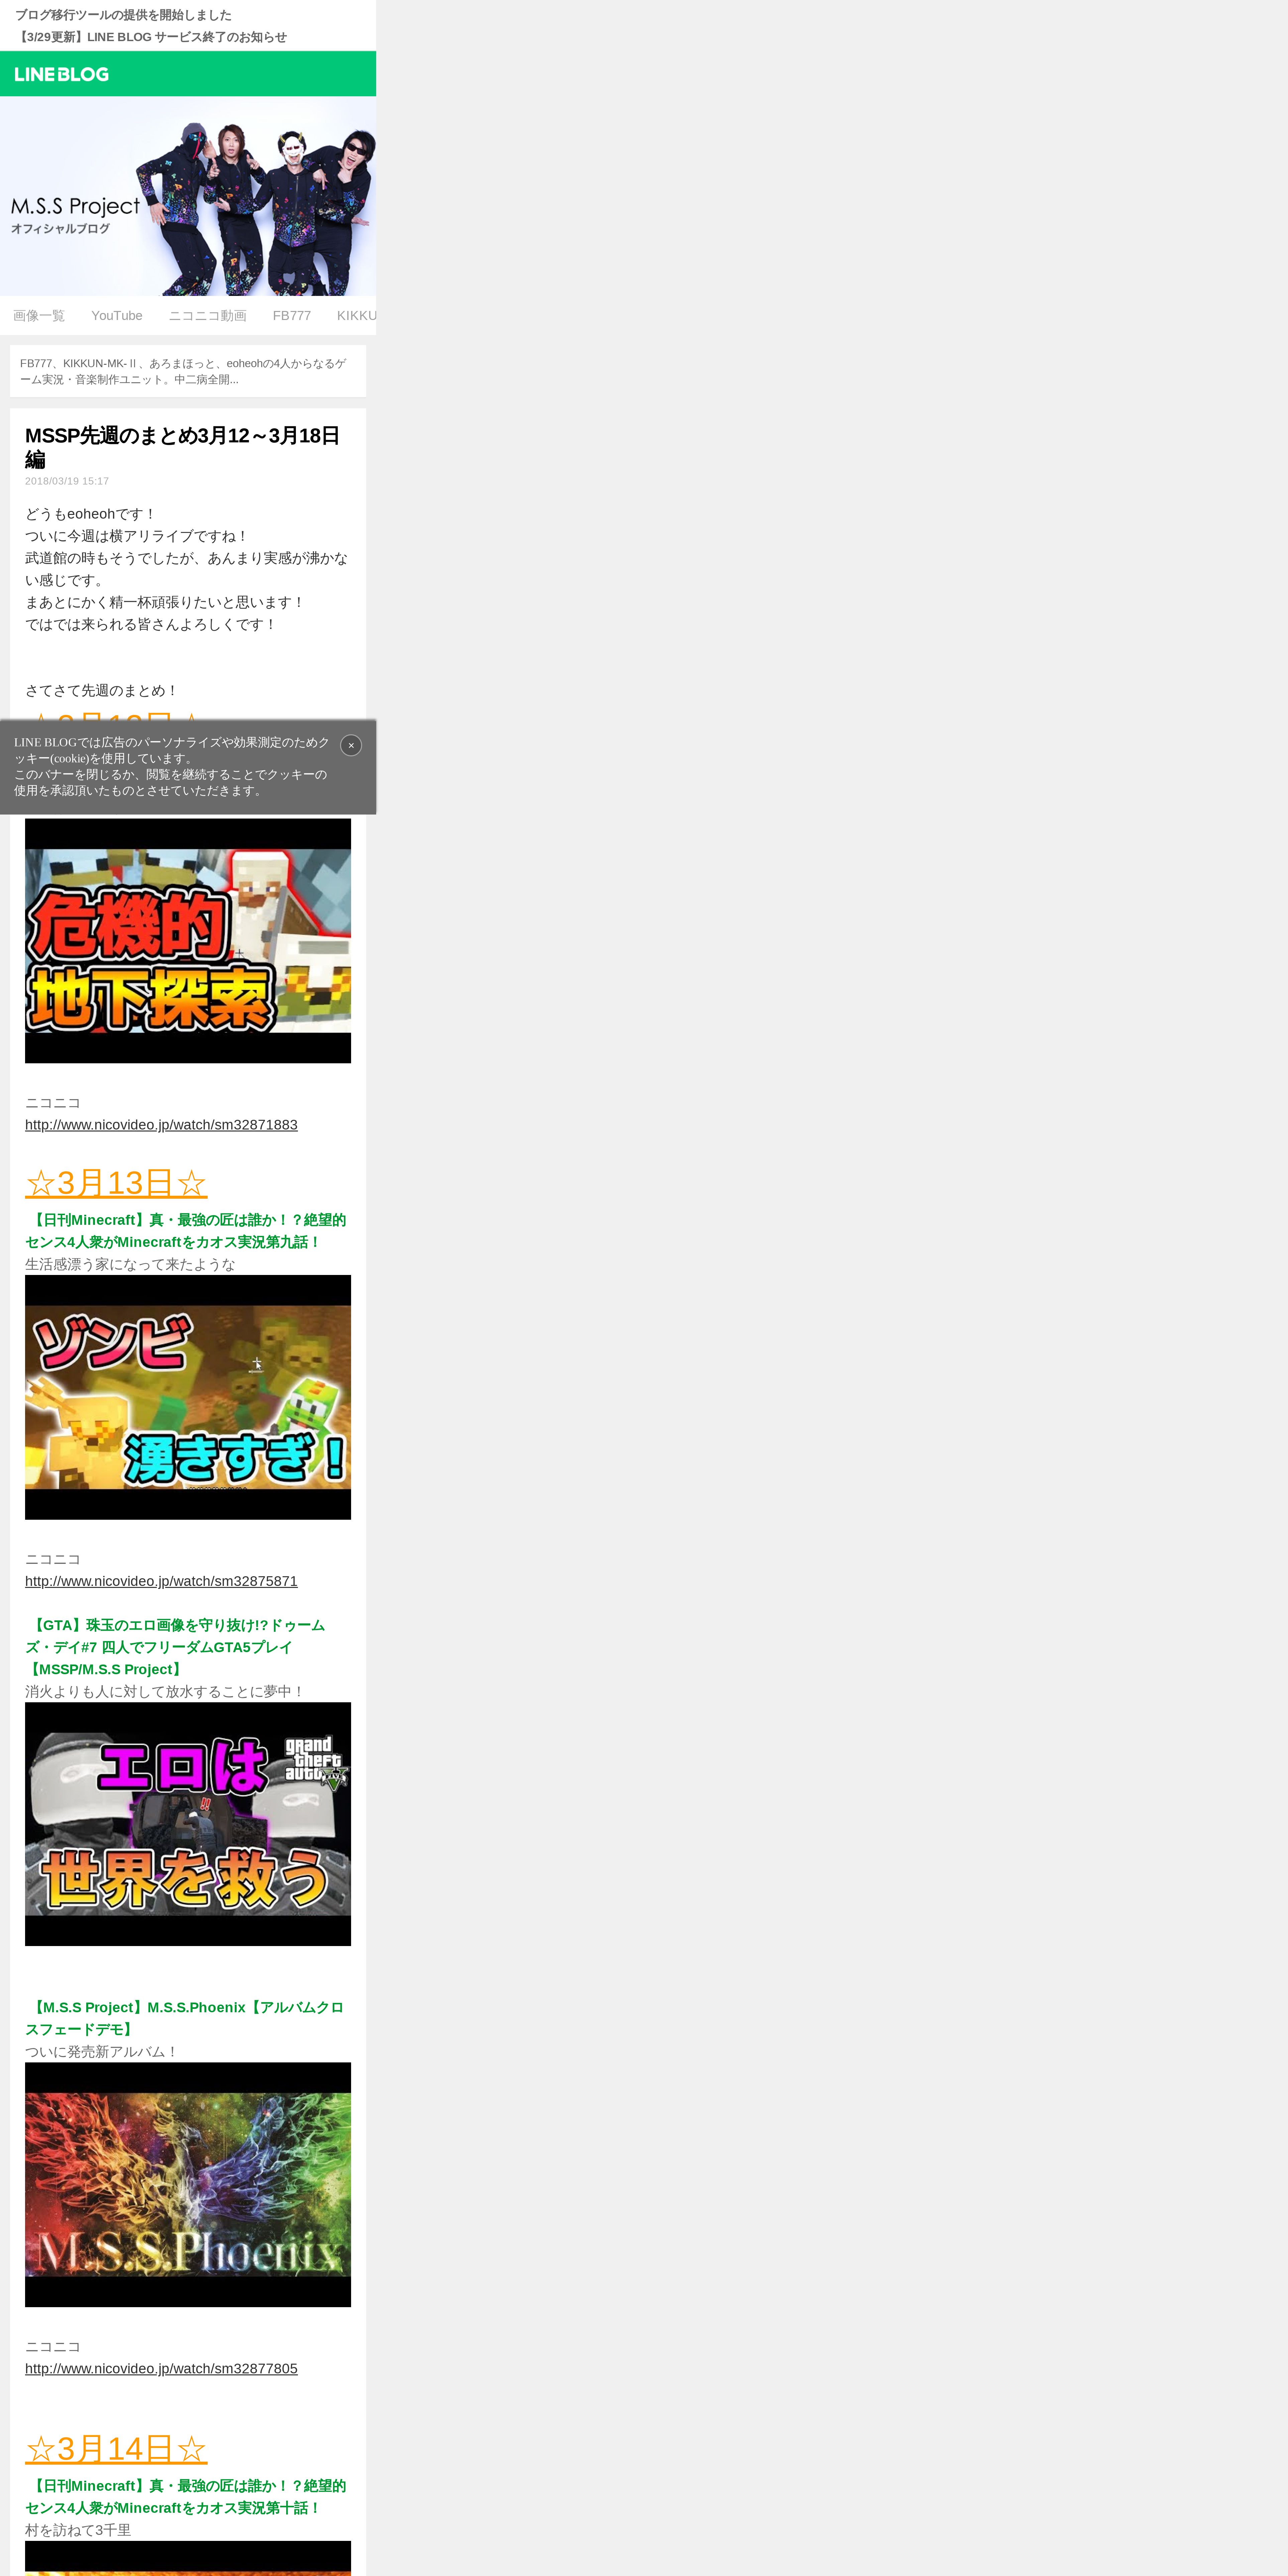This screenshot has height=2576, width=1288.
Task: Click the ニコニコ label above sm32871883
Action: click(x=53, y=1103)
